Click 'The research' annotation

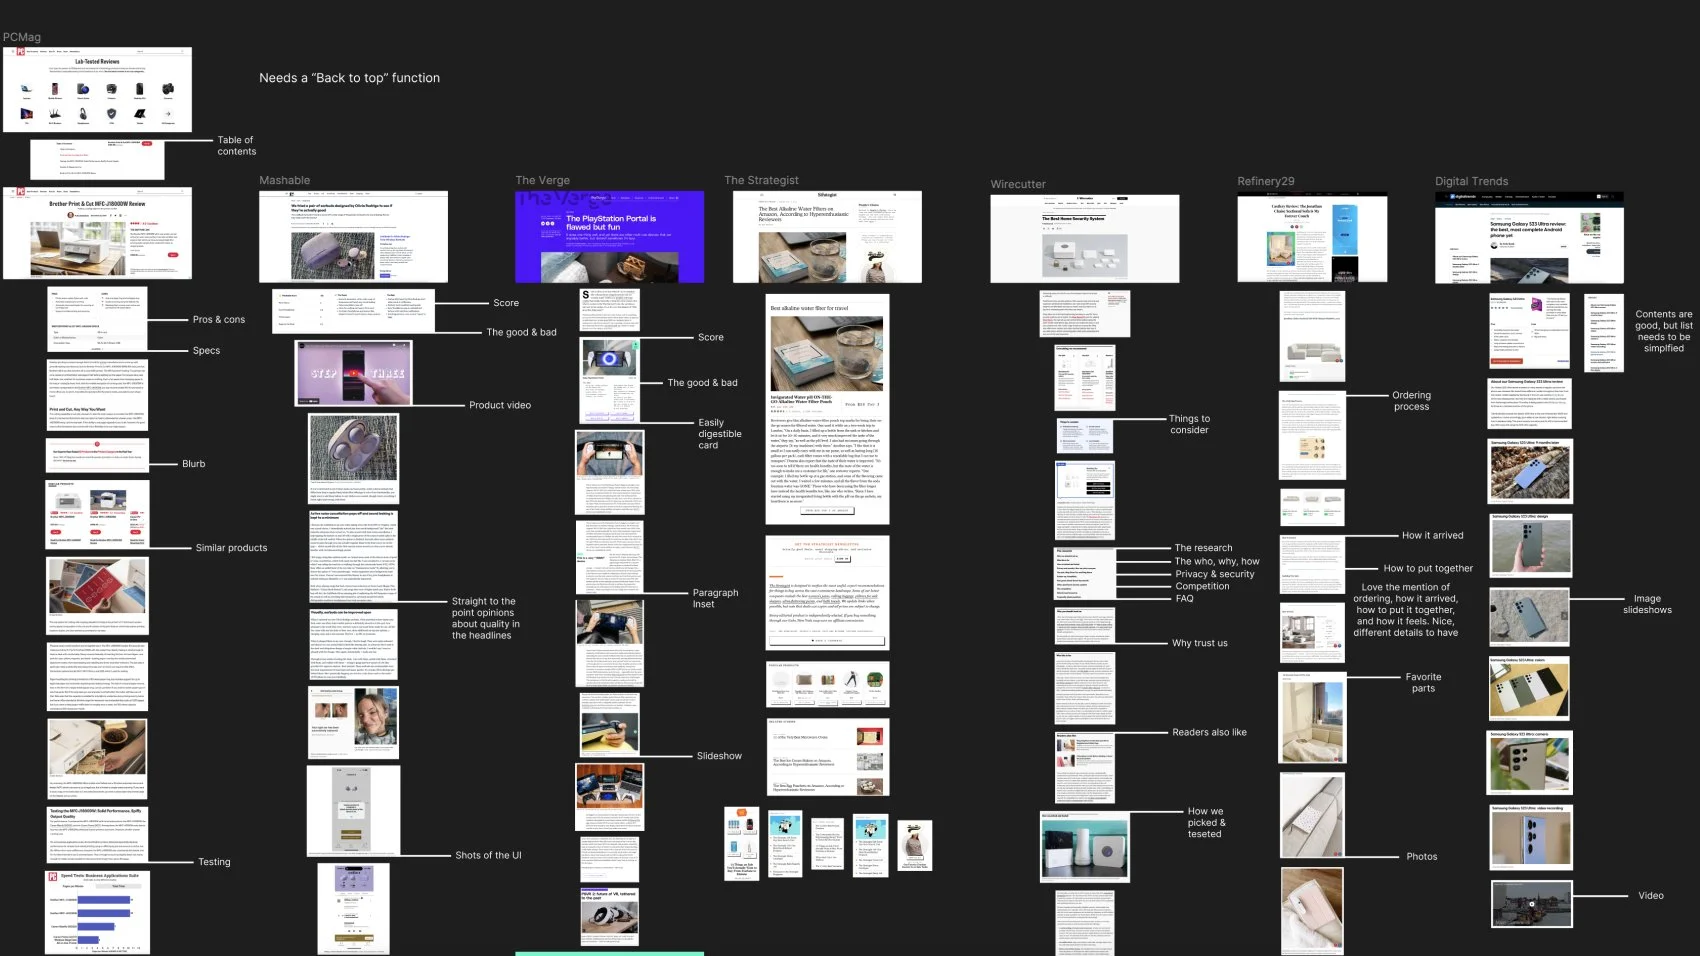pos(1204,548)
